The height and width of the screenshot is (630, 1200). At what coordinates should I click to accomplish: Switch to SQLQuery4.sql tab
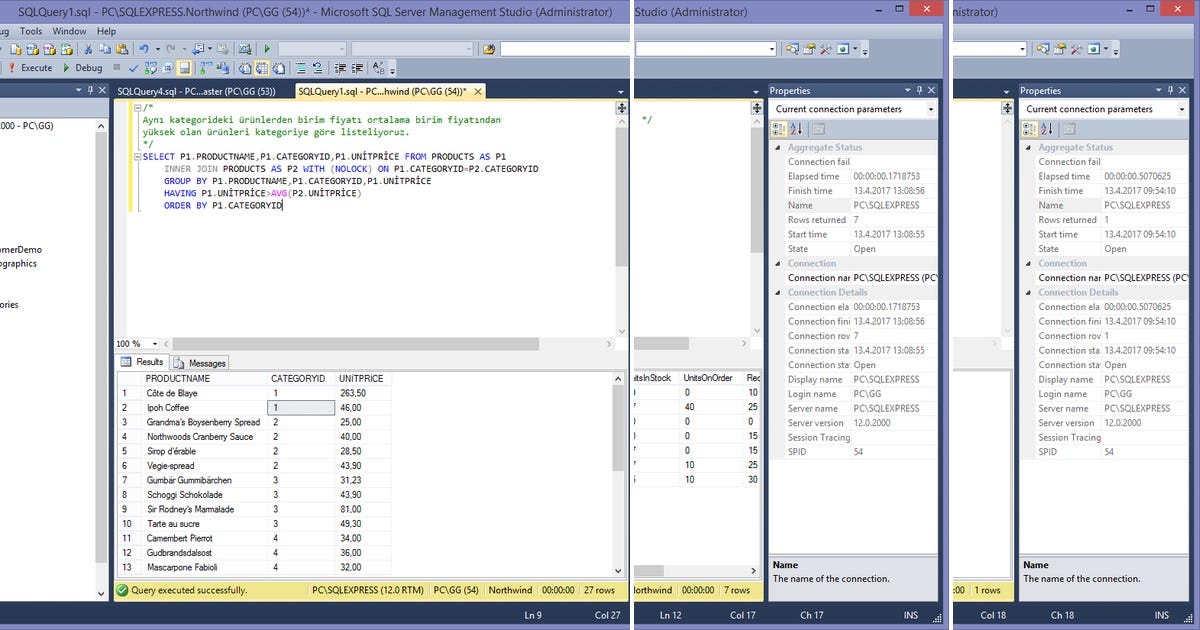click(x=196, y=91)
